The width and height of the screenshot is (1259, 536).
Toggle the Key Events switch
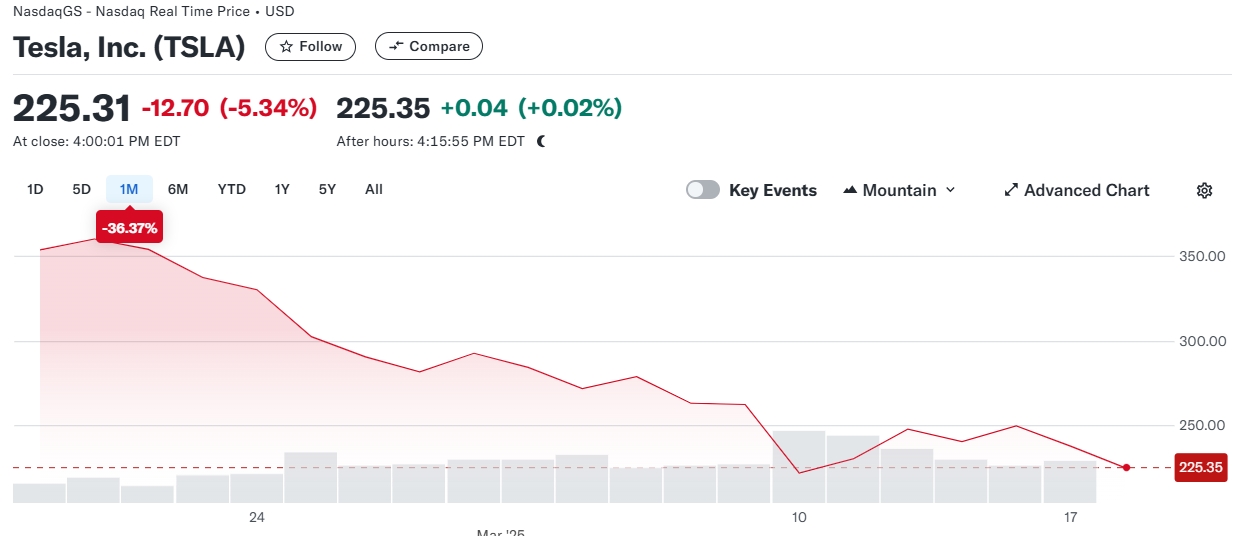pos(703,190)
